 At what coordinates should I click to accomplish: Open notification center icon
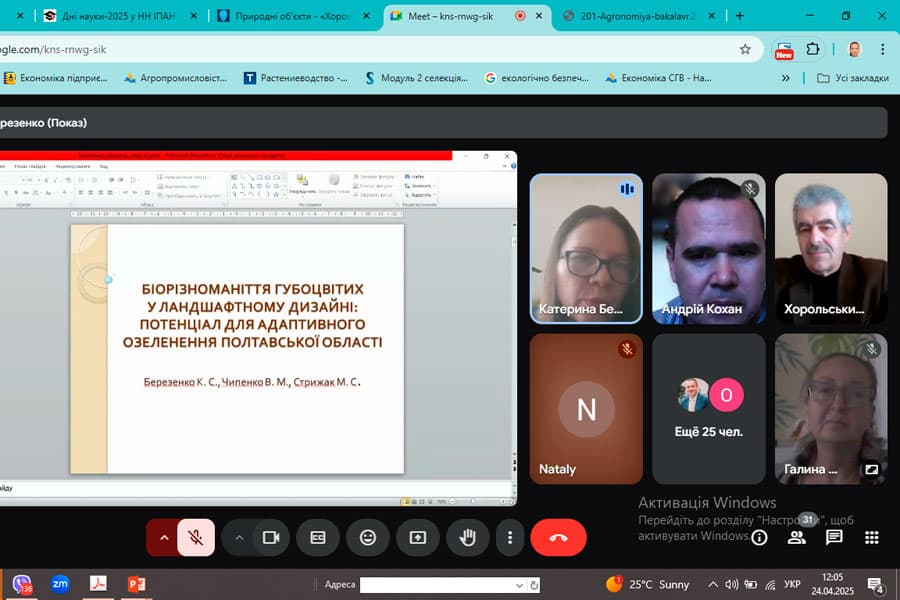[875, 585]
